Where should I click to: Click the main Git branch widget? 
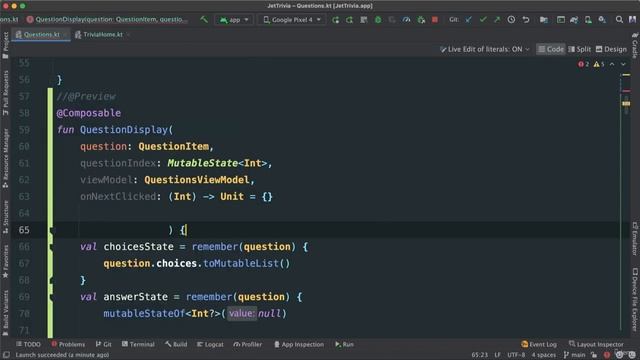tap(574, 355)
